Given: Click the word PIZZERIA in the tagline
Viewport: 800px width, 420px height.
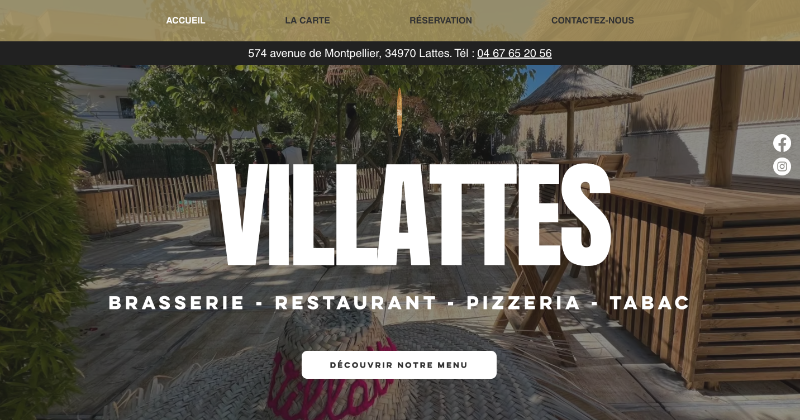Looking at the screenshot, I should (x=524, y=303).
